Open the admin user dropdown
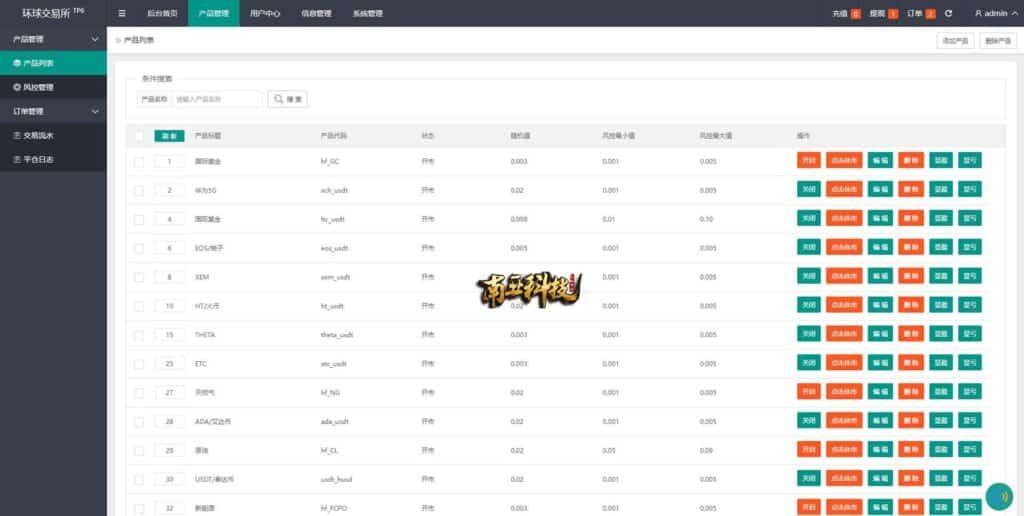The height and width of the screenshot is (516, 1024). (x=991, y=14)
